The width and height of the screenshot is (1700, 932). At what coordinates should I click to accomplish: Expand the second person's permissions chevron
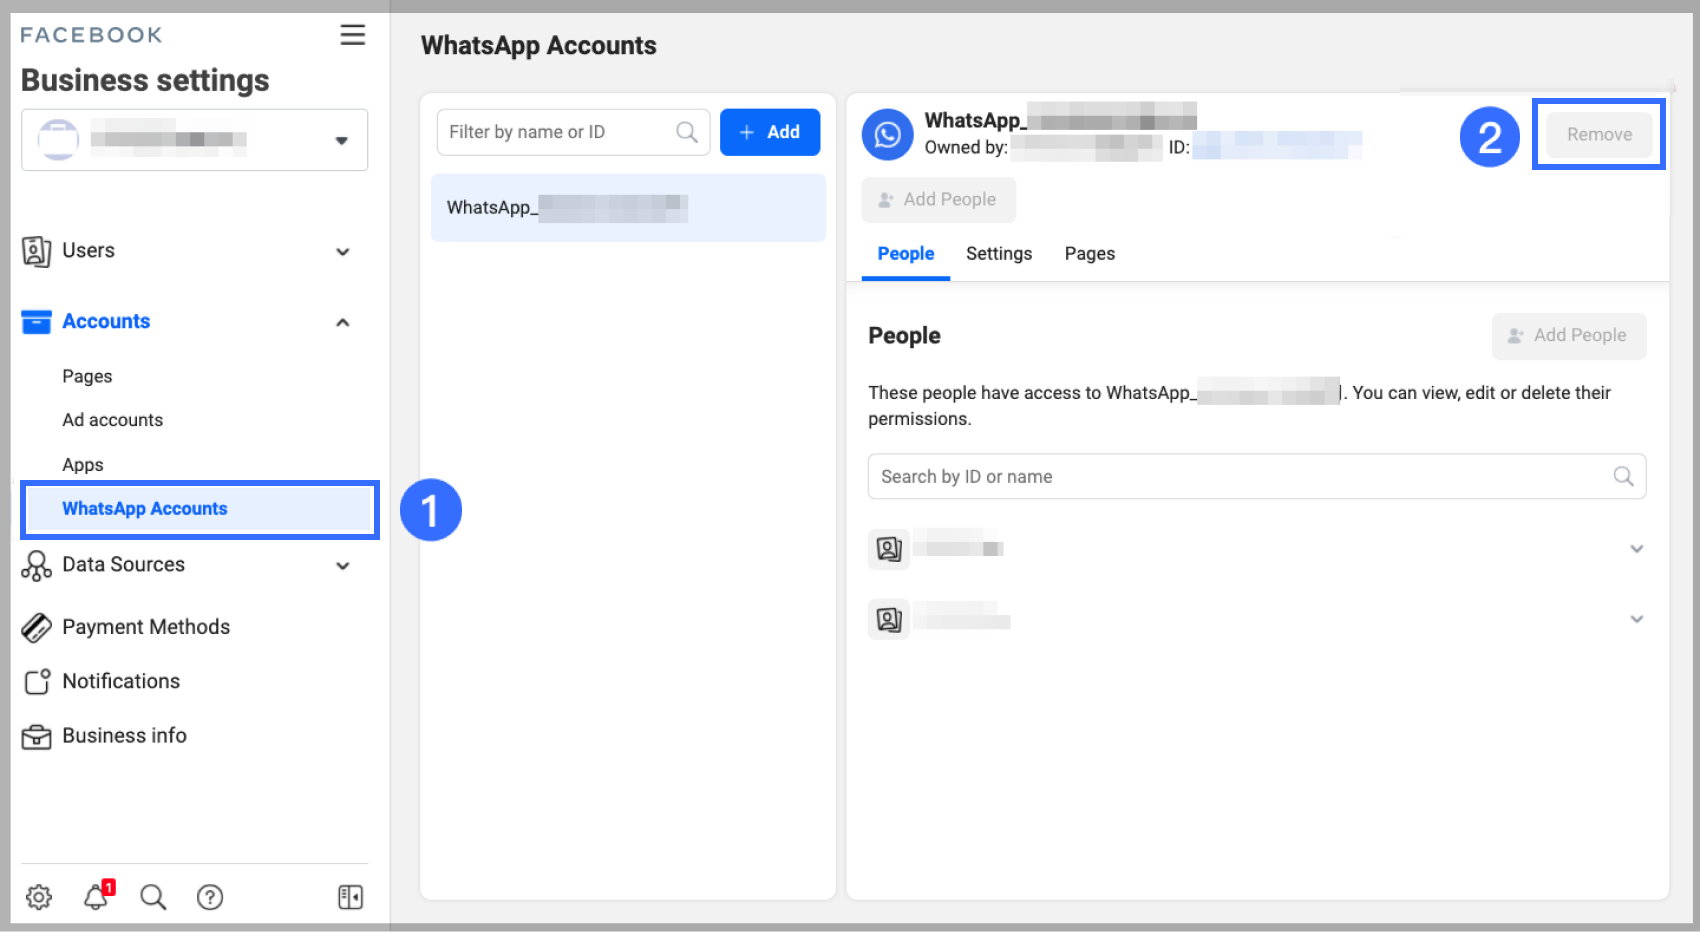pyautogui.click(x=1637, y=619)
